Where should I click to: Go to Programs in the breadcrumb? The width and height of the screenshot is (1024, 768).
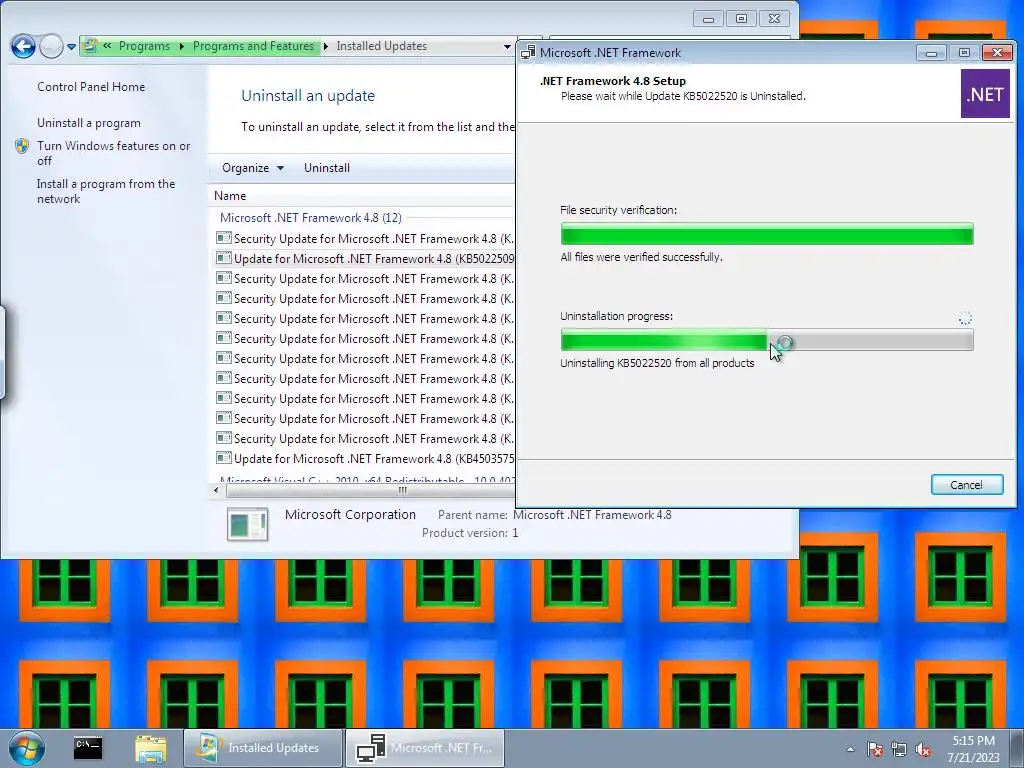coord(144,46)
